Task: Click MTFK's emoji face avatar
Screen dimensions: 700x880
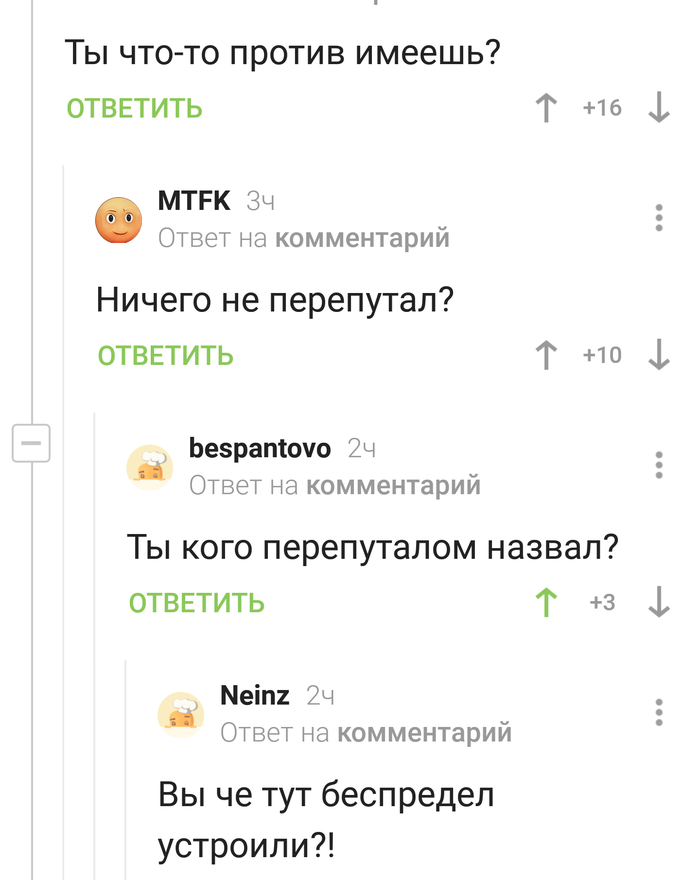Action: click(118, 220)
